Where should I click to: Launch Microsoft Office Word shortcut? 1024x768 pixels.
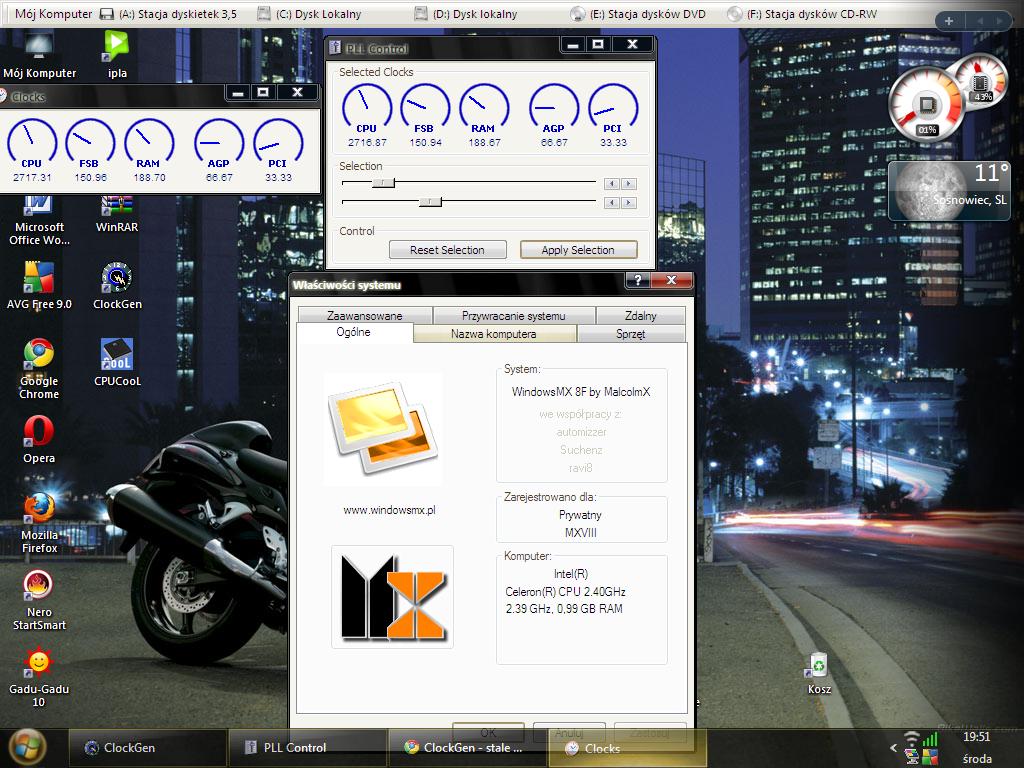[x=39, y=222]
